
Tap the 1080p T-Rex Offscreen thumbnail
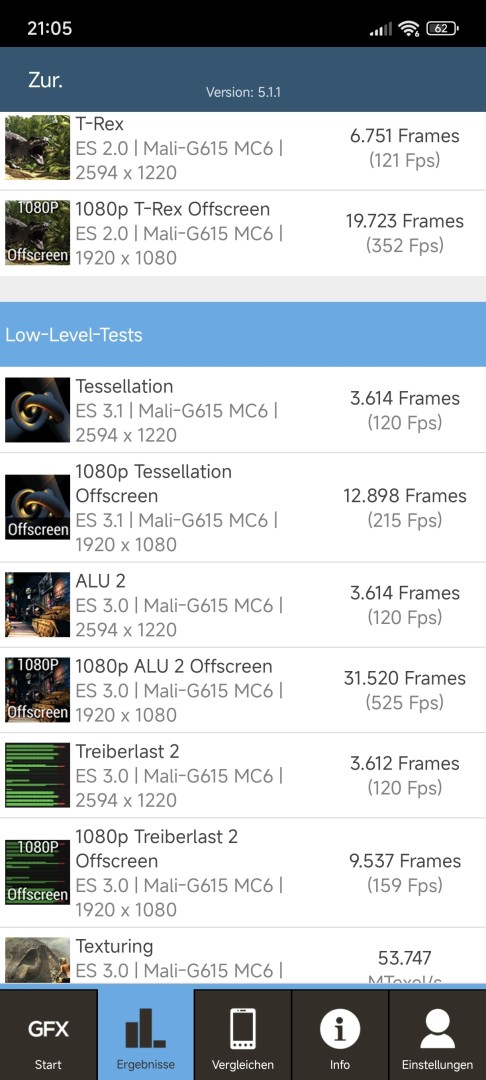(37, 233)
